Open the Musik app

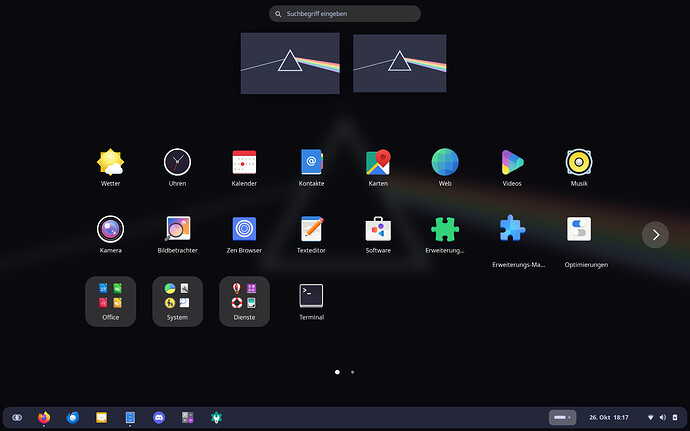pyautogui.click(x=579, y=162)
